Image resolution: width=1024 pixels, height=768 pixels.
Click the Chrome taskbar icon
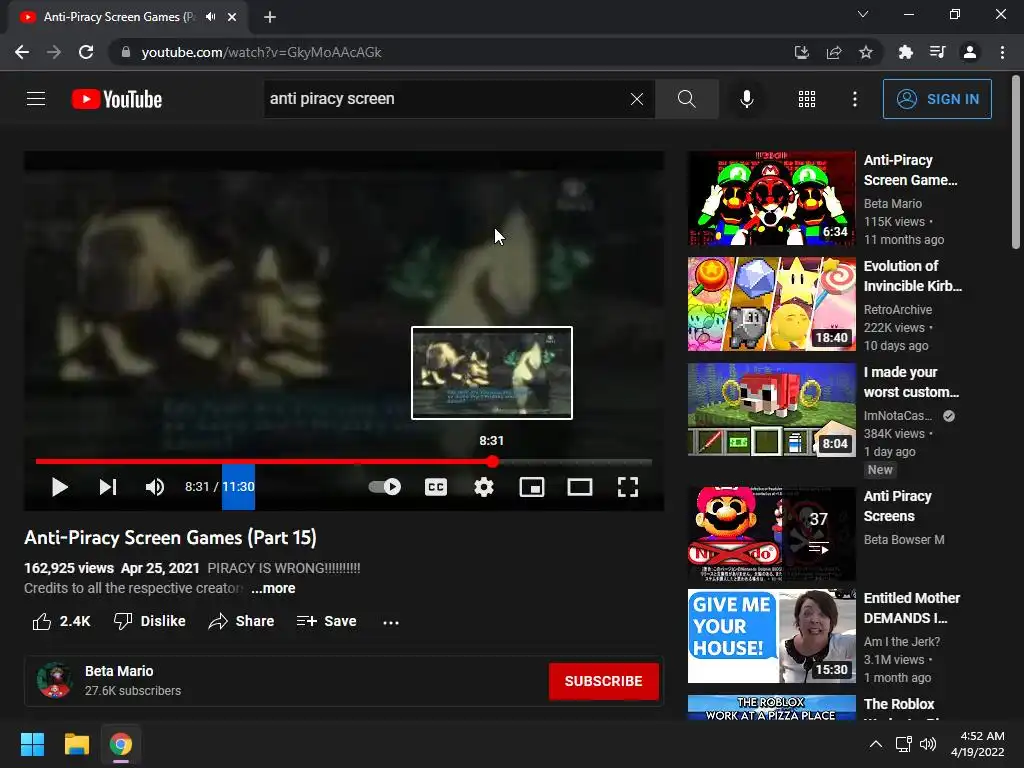121,744
